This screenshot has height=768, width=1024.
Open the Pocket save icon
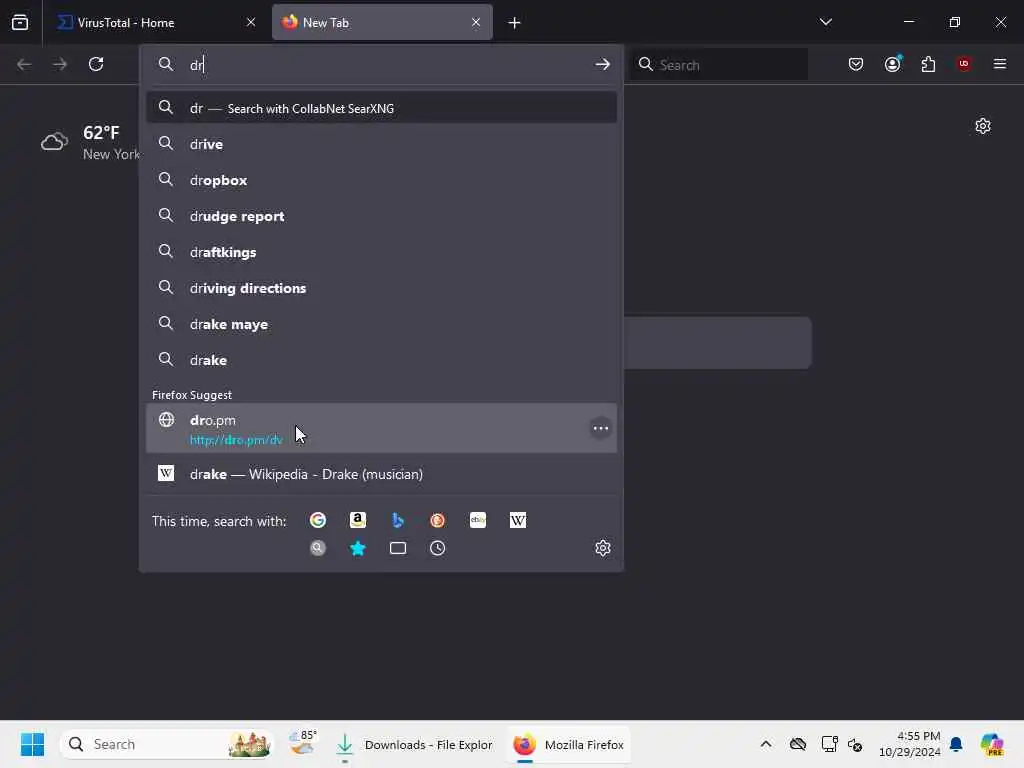pos(856,64)
